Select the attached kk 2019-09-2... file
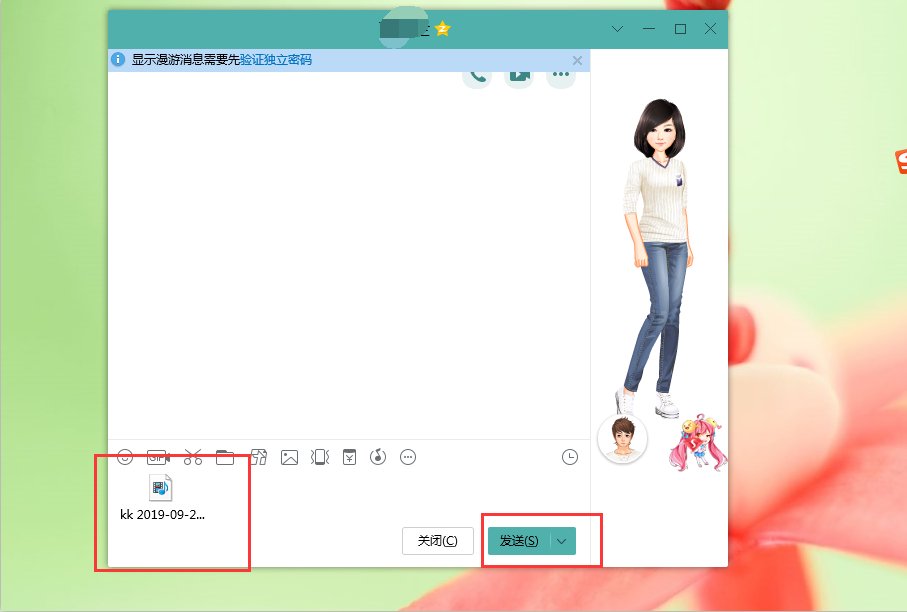The width and height of the screenshot is (907, 612). [x=161, y=498]
